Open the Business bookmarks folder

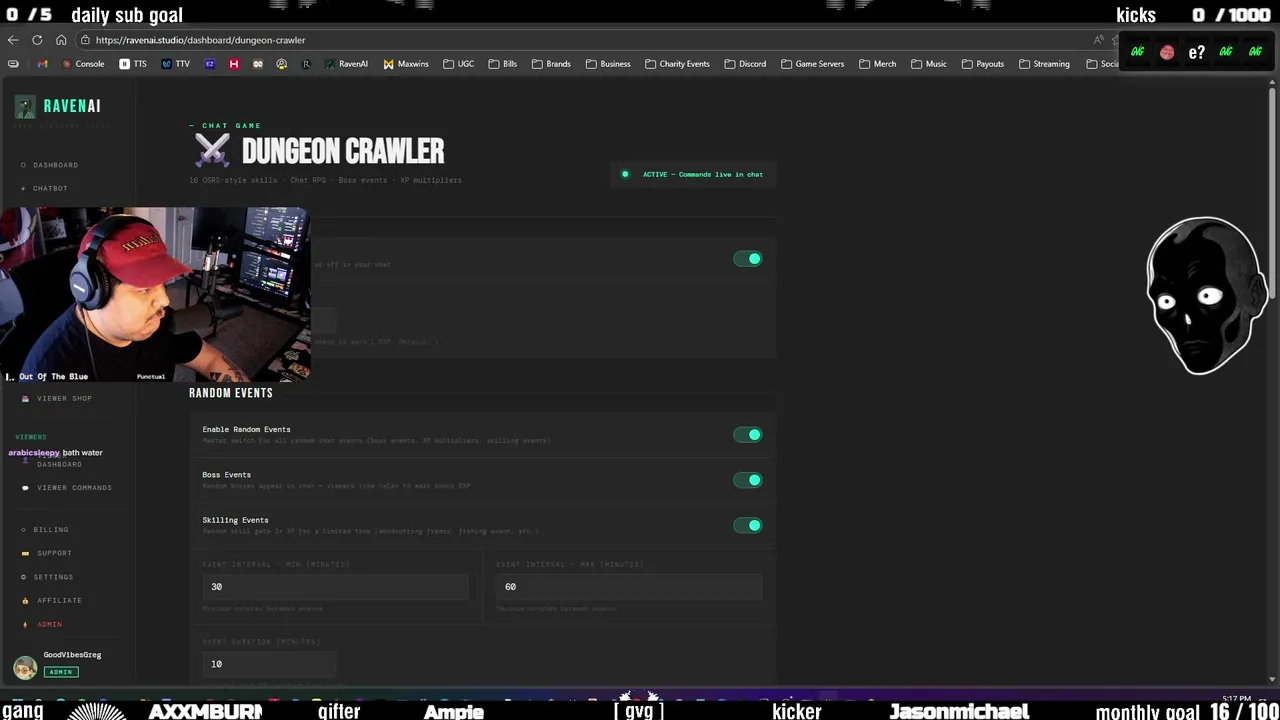click(x=608, y=64)
